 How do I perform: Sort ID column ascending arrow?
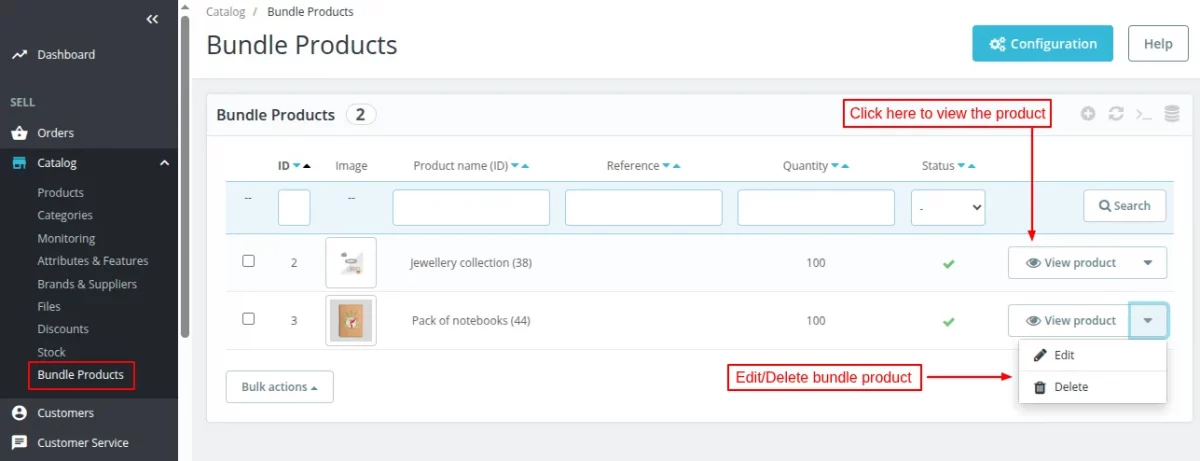[x=307, y=166]
